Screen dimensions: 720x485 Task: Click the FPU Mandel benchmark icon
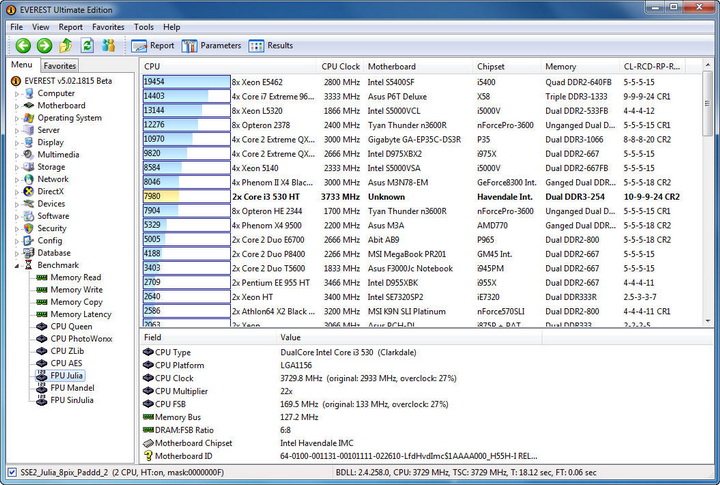pos(42,388)
